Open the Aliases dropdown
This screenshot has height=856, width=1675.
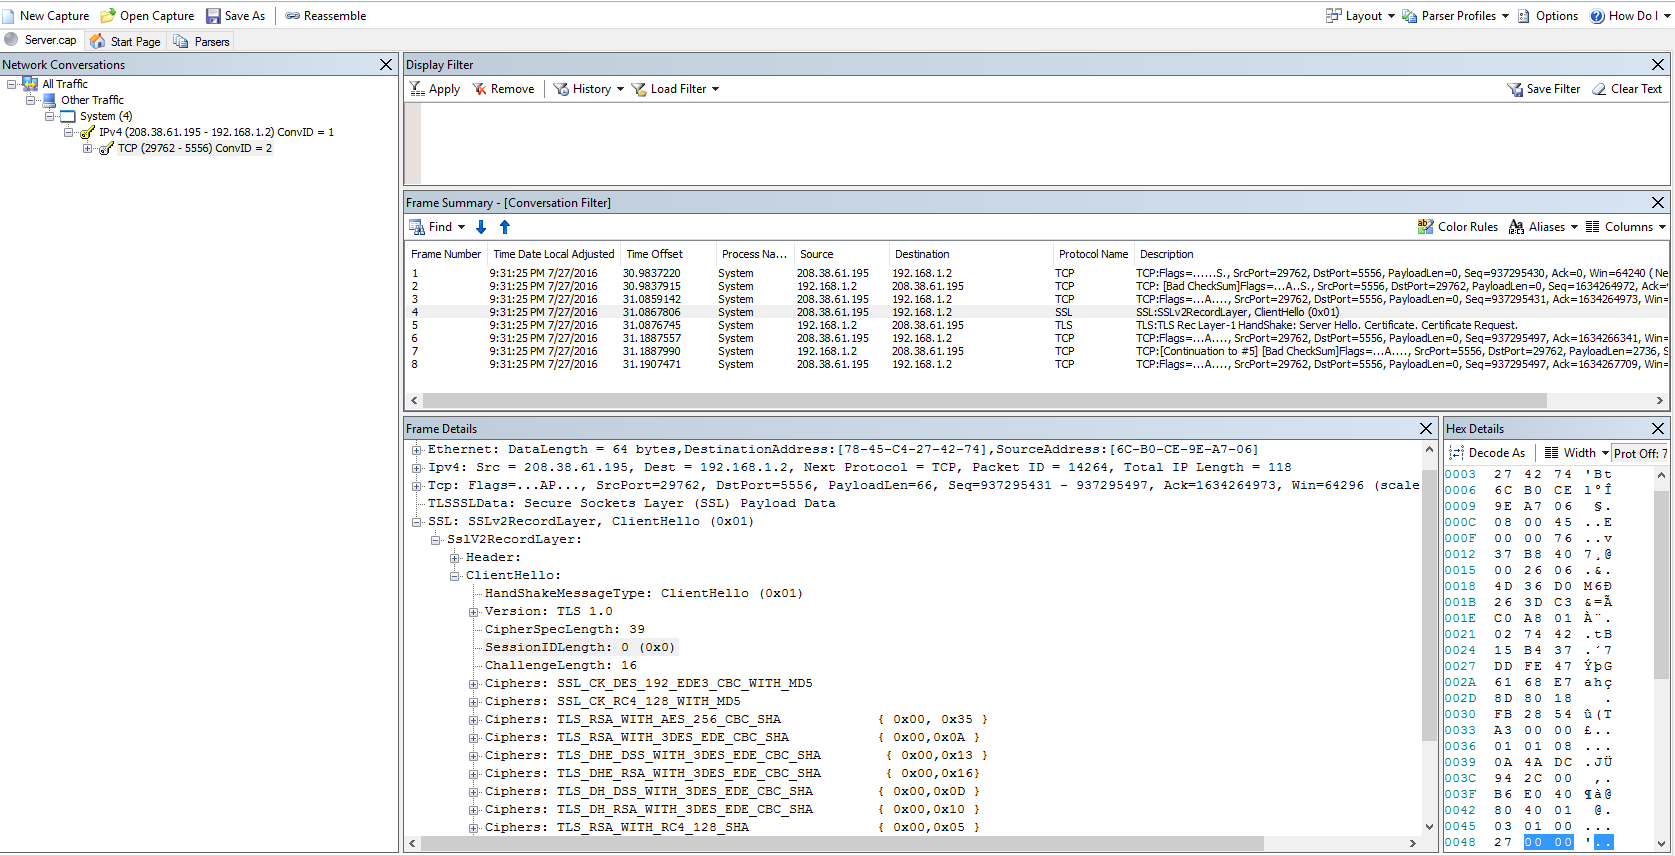click(x=1543, y=227)
